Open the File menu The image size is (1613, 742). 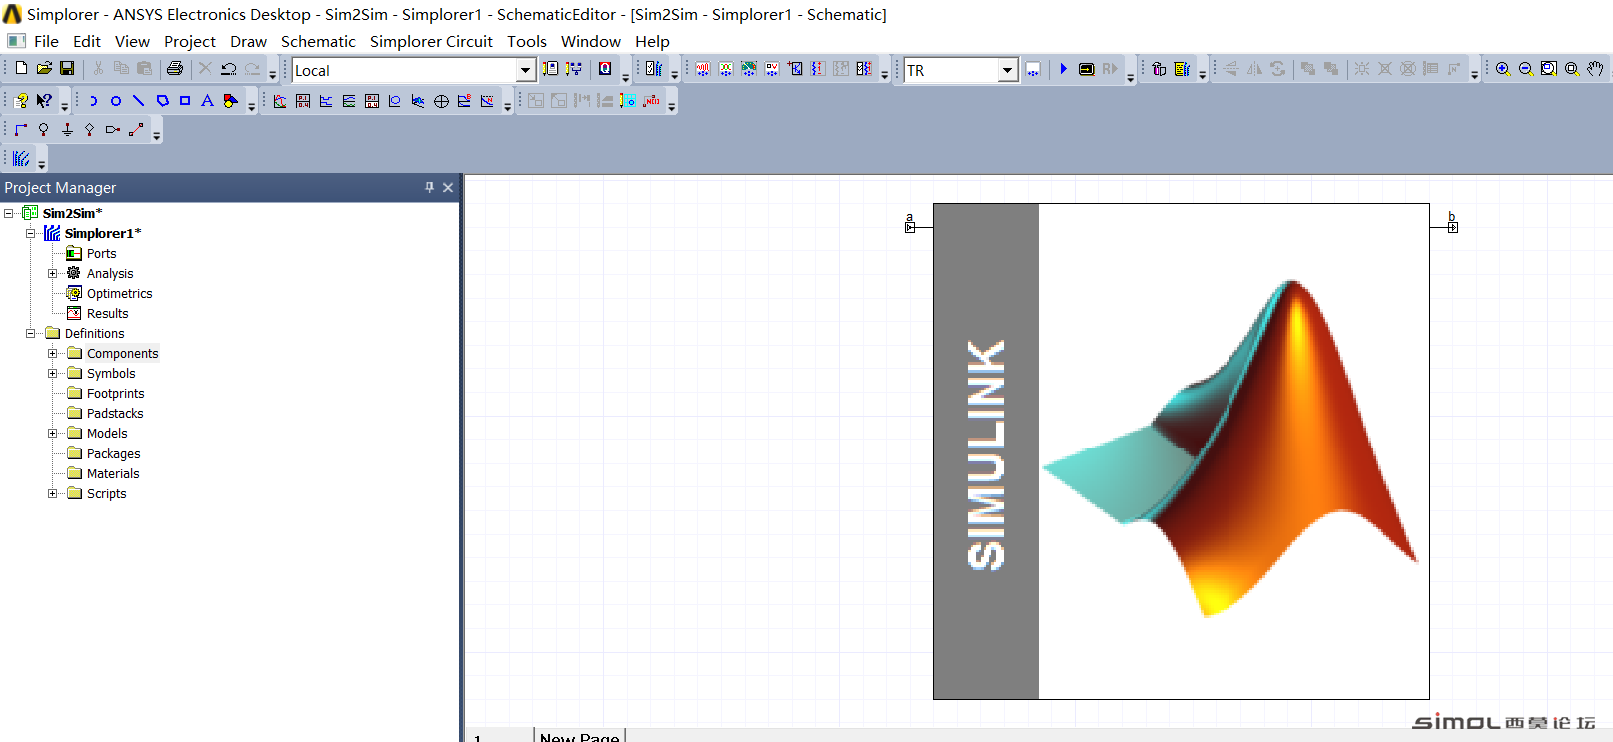pos(46,41)
